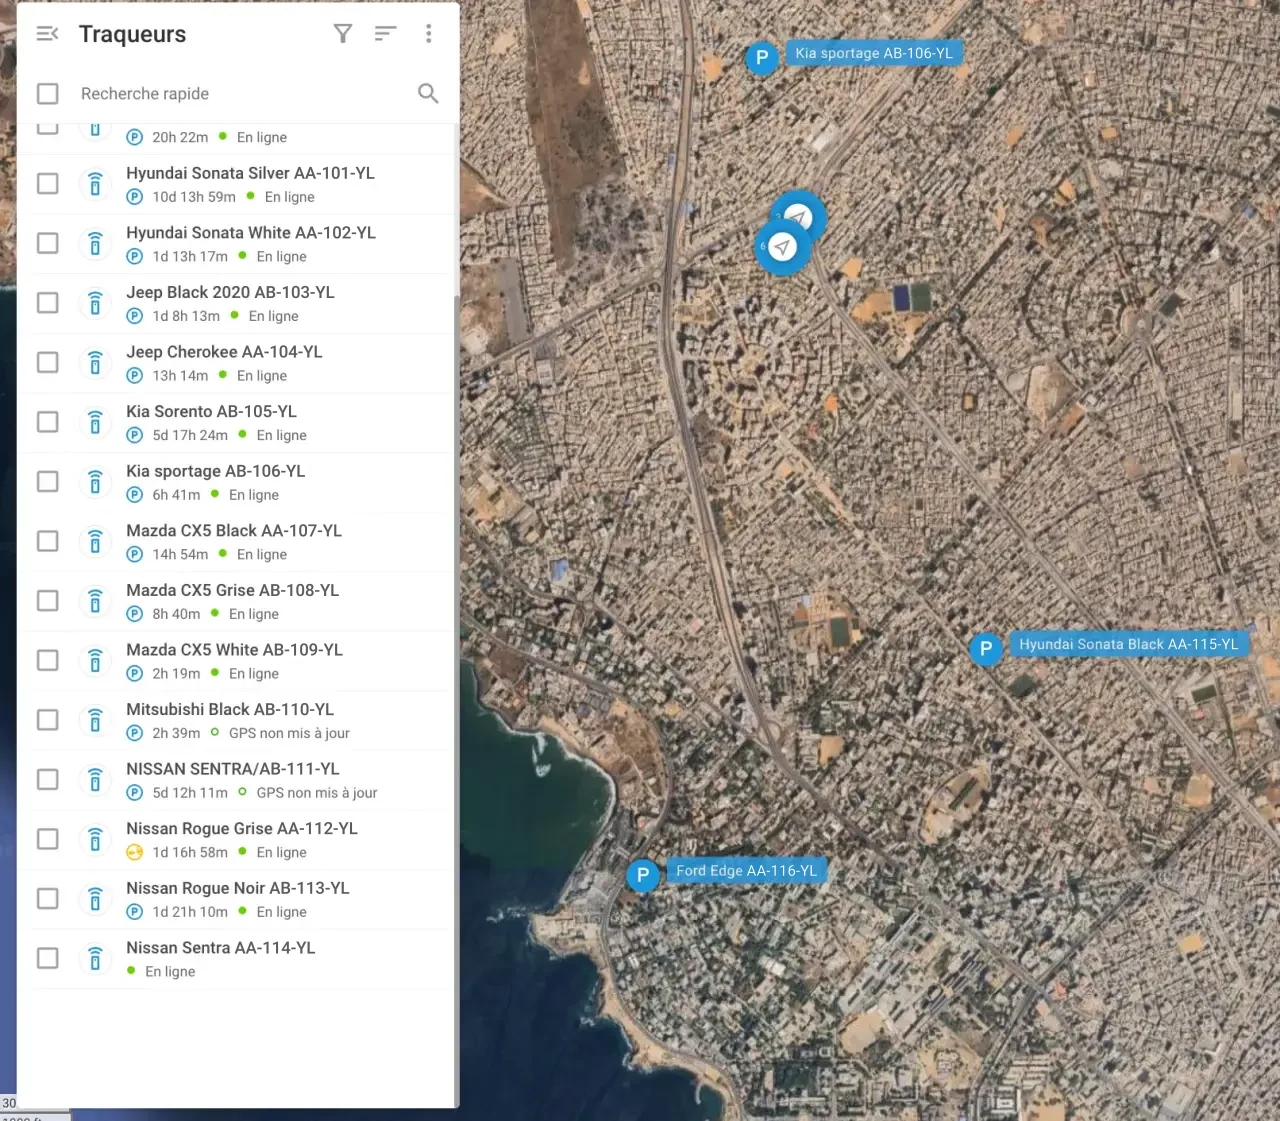The height and width of the screenshot is (1121, 1280).
Task: Select NISSAN SENTRA/AB-111-YL name
Action: 233,769
